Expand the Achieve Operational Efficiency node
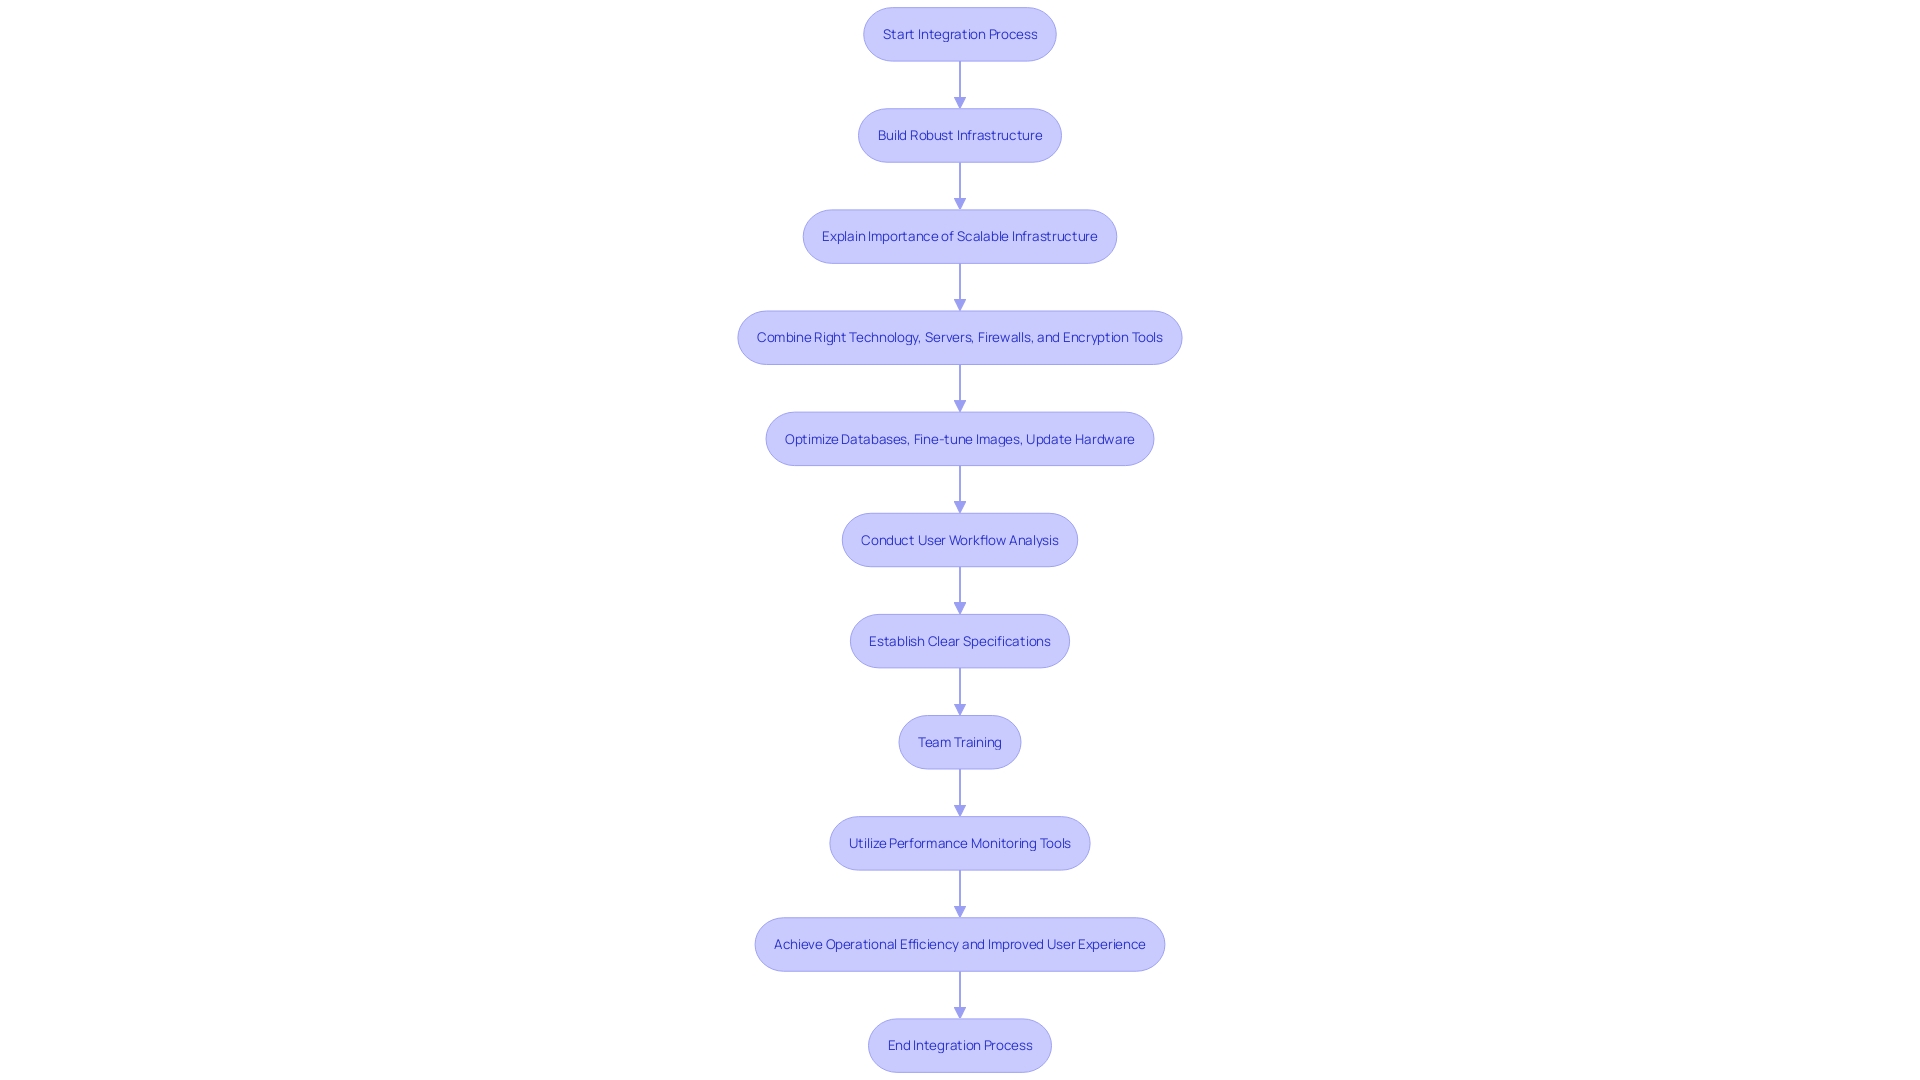 959,944
